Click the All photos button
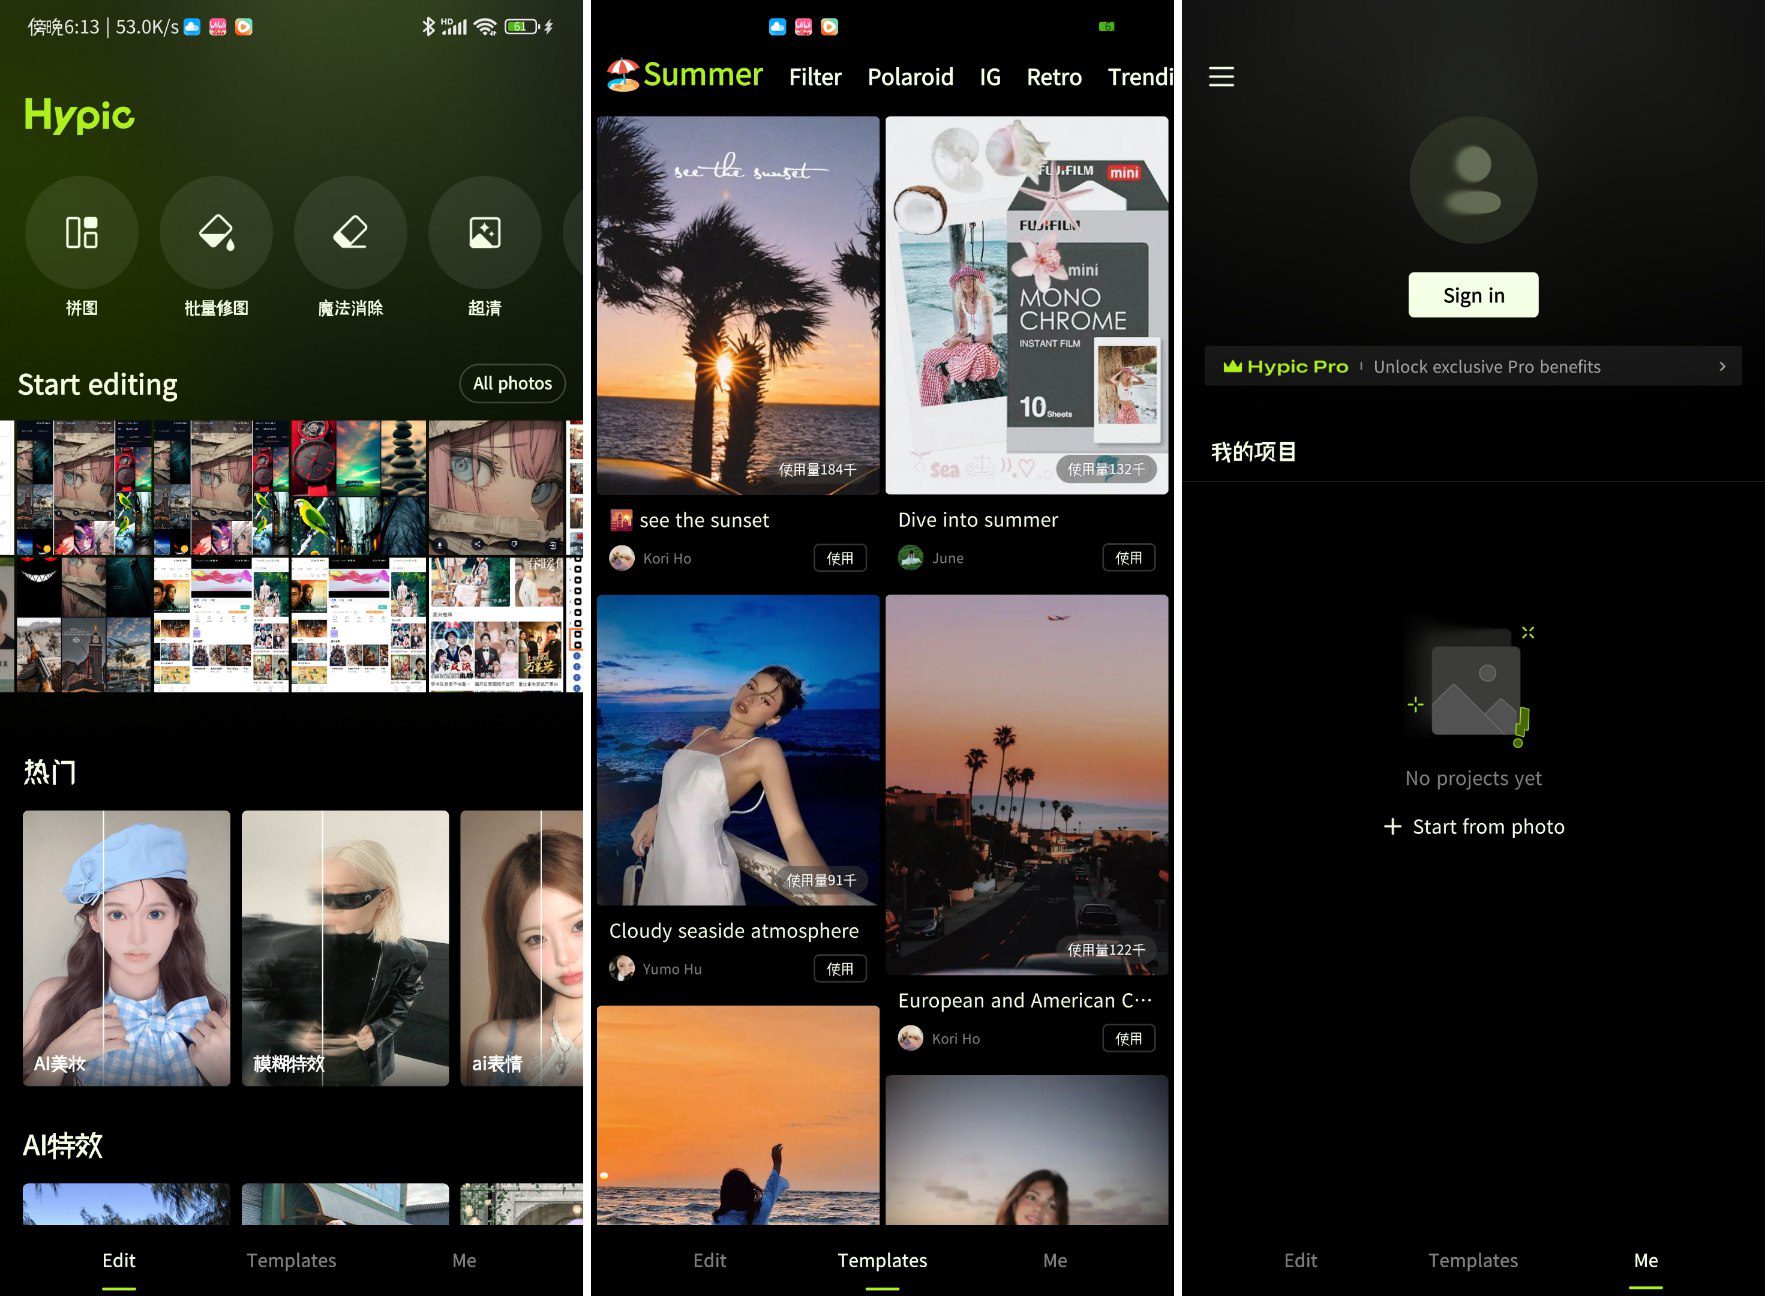The width and height of the screenshot is (1765, 1296). 511,383
